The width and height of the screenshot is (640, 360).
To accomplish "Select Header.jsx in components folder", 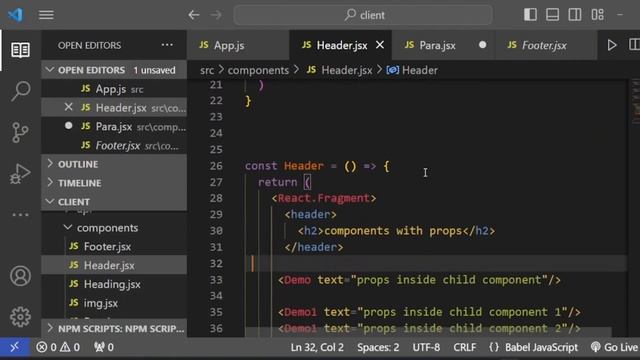I will coord(114,265).
